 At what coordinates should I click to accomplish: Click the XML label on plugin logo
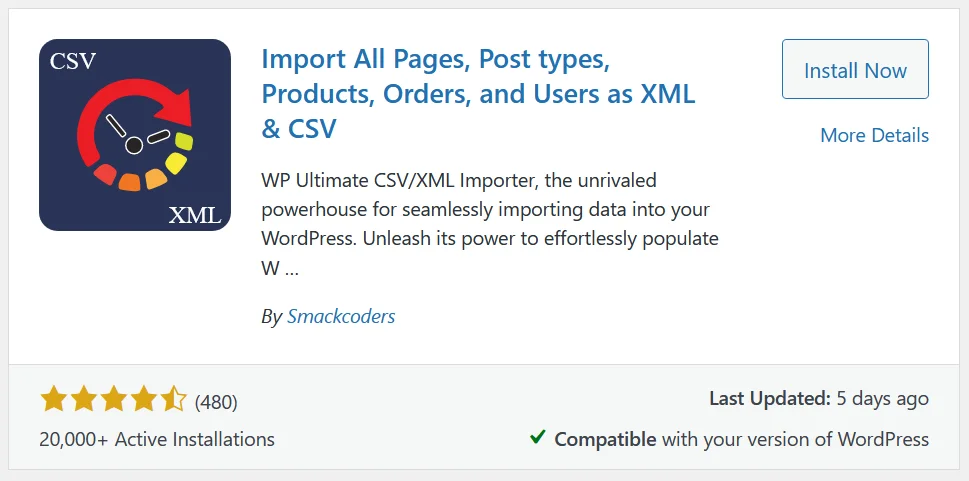[195, 214]
